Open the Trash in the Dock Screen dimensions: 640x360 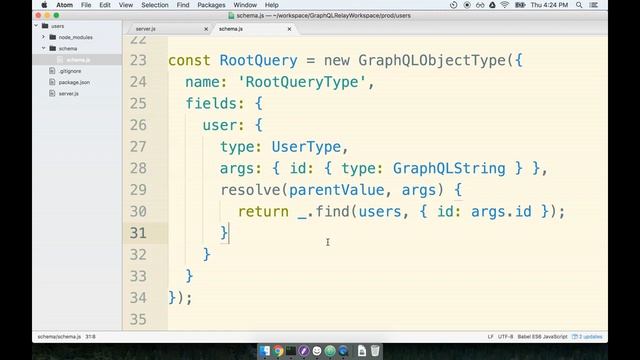(x=375, y=351)
